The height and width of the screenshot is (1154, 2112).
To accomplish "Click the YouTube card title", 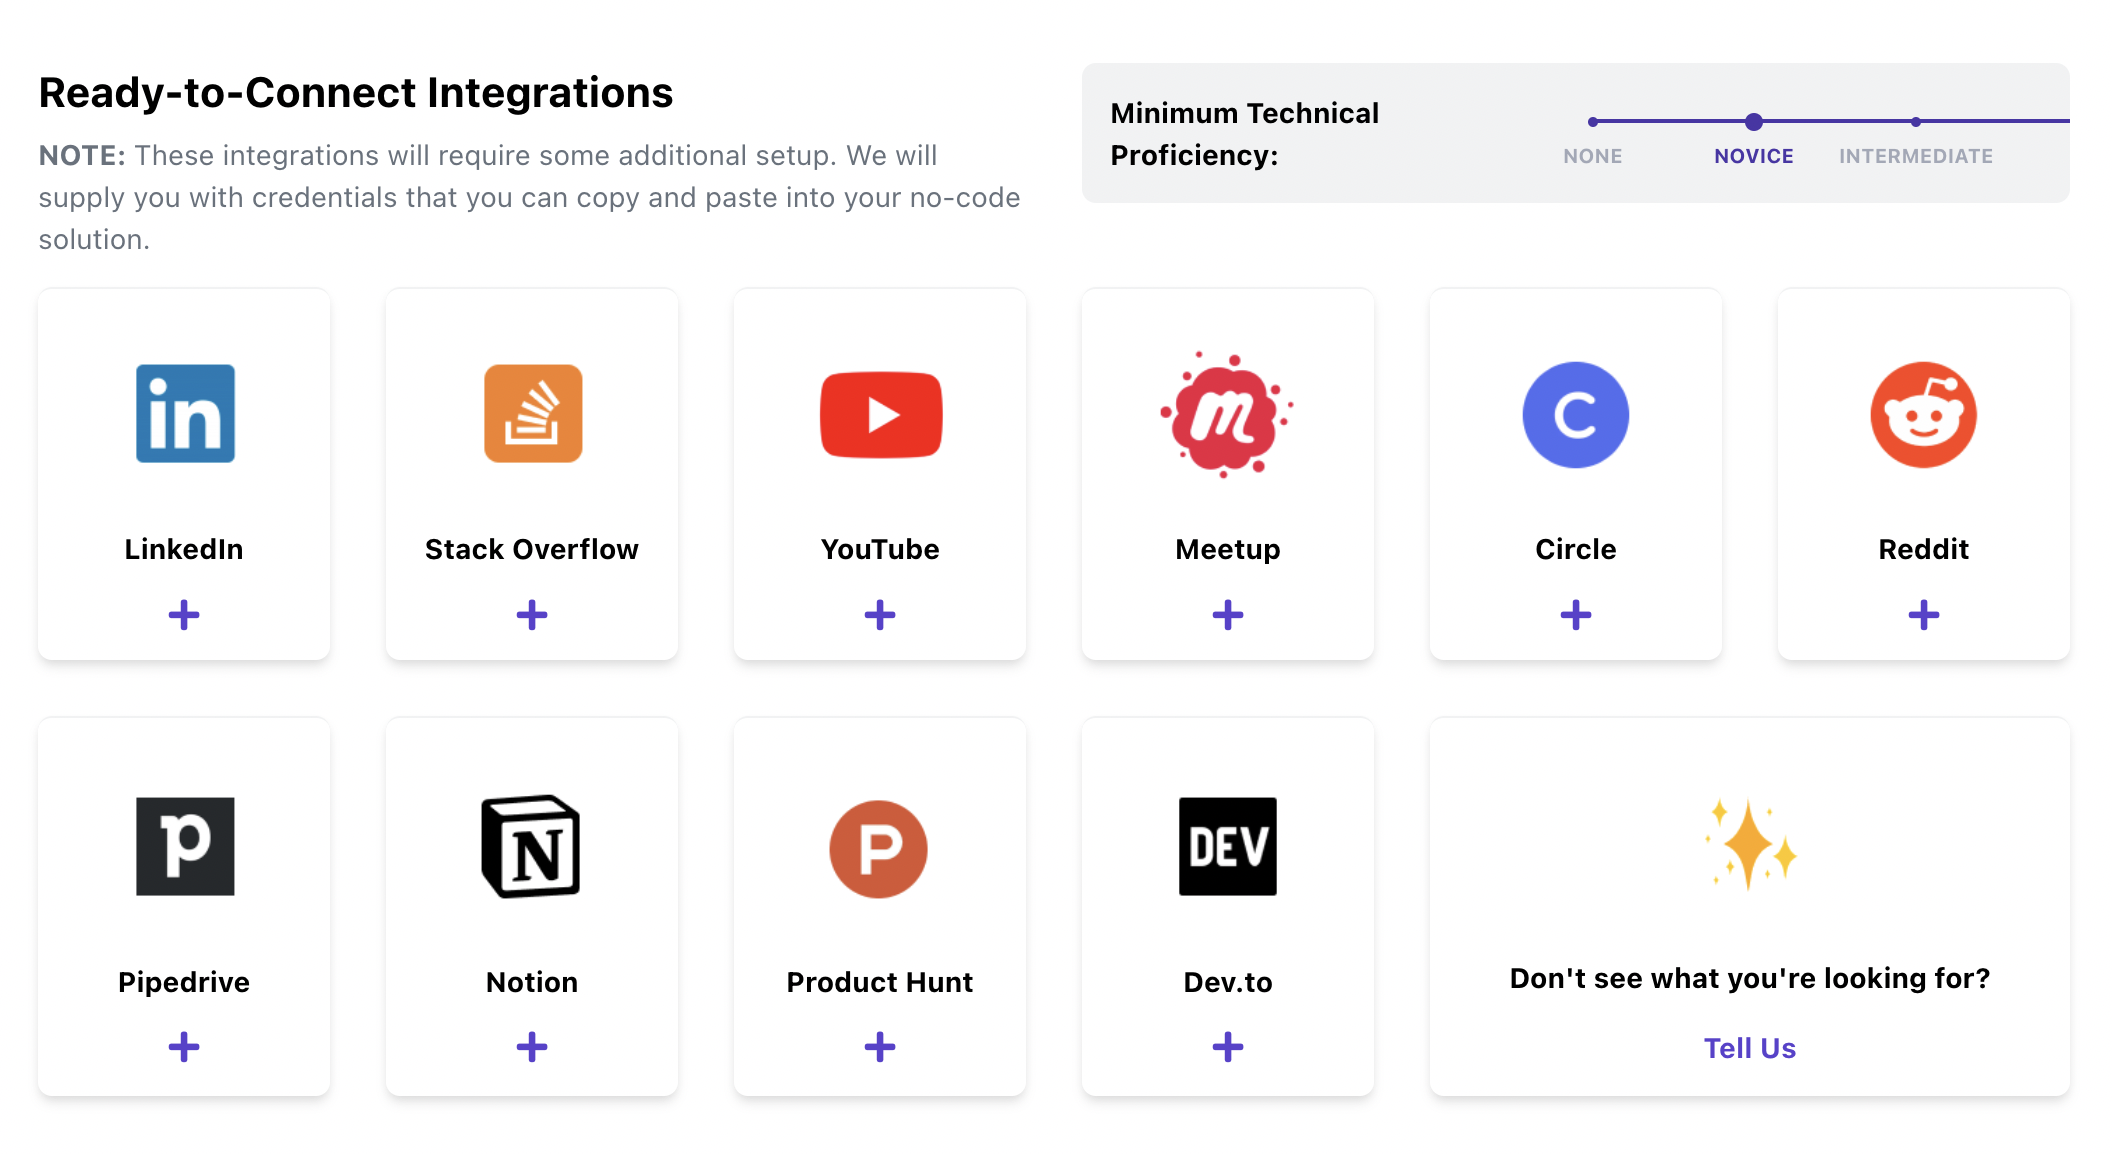I will [x=880, y=549].
